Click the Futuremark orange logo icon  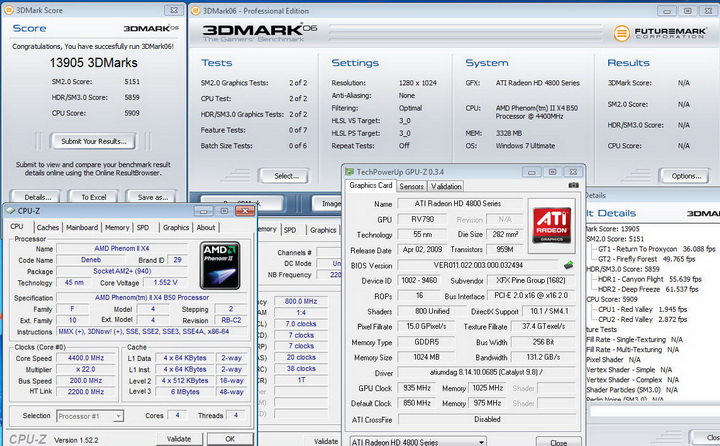[x=622, y=33]
